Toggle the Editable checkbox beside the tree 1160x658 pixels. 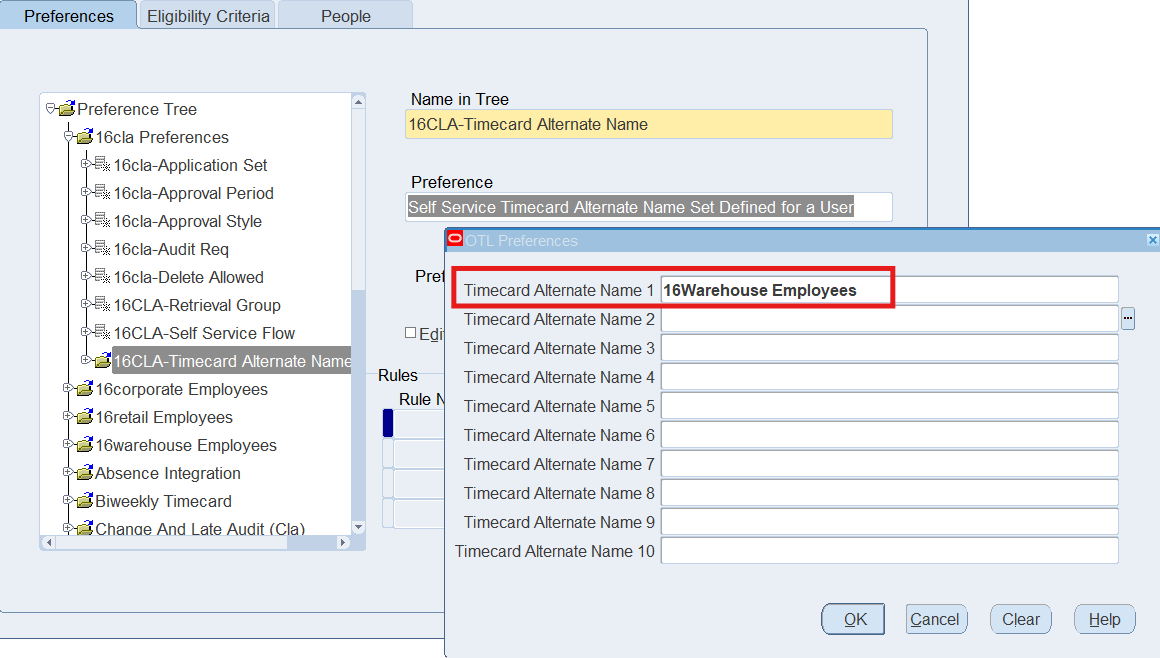(x=410, y=333)
